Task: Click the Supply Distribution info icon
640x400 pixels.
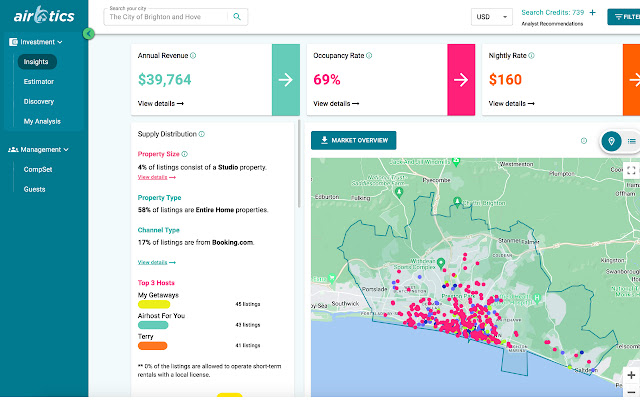Action: click(201, 134)
